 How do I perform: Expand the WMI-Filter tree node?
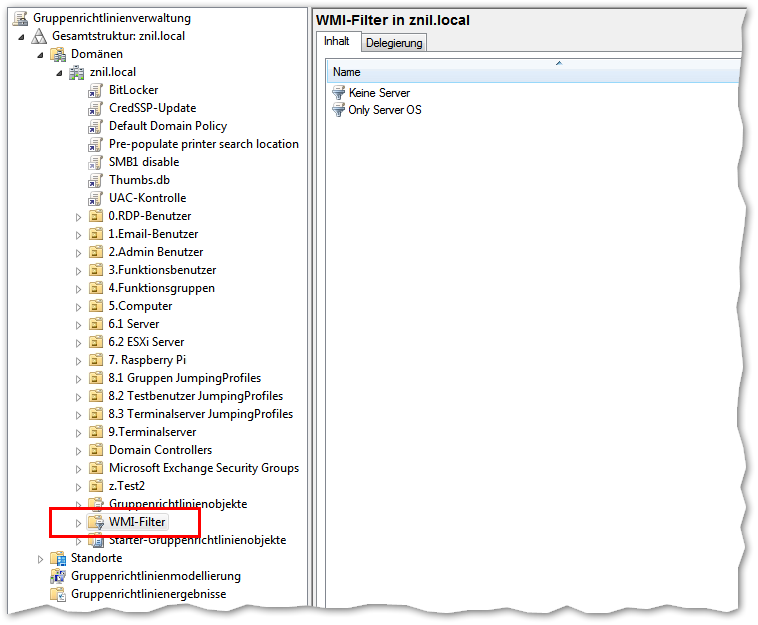tap(78, 522)
